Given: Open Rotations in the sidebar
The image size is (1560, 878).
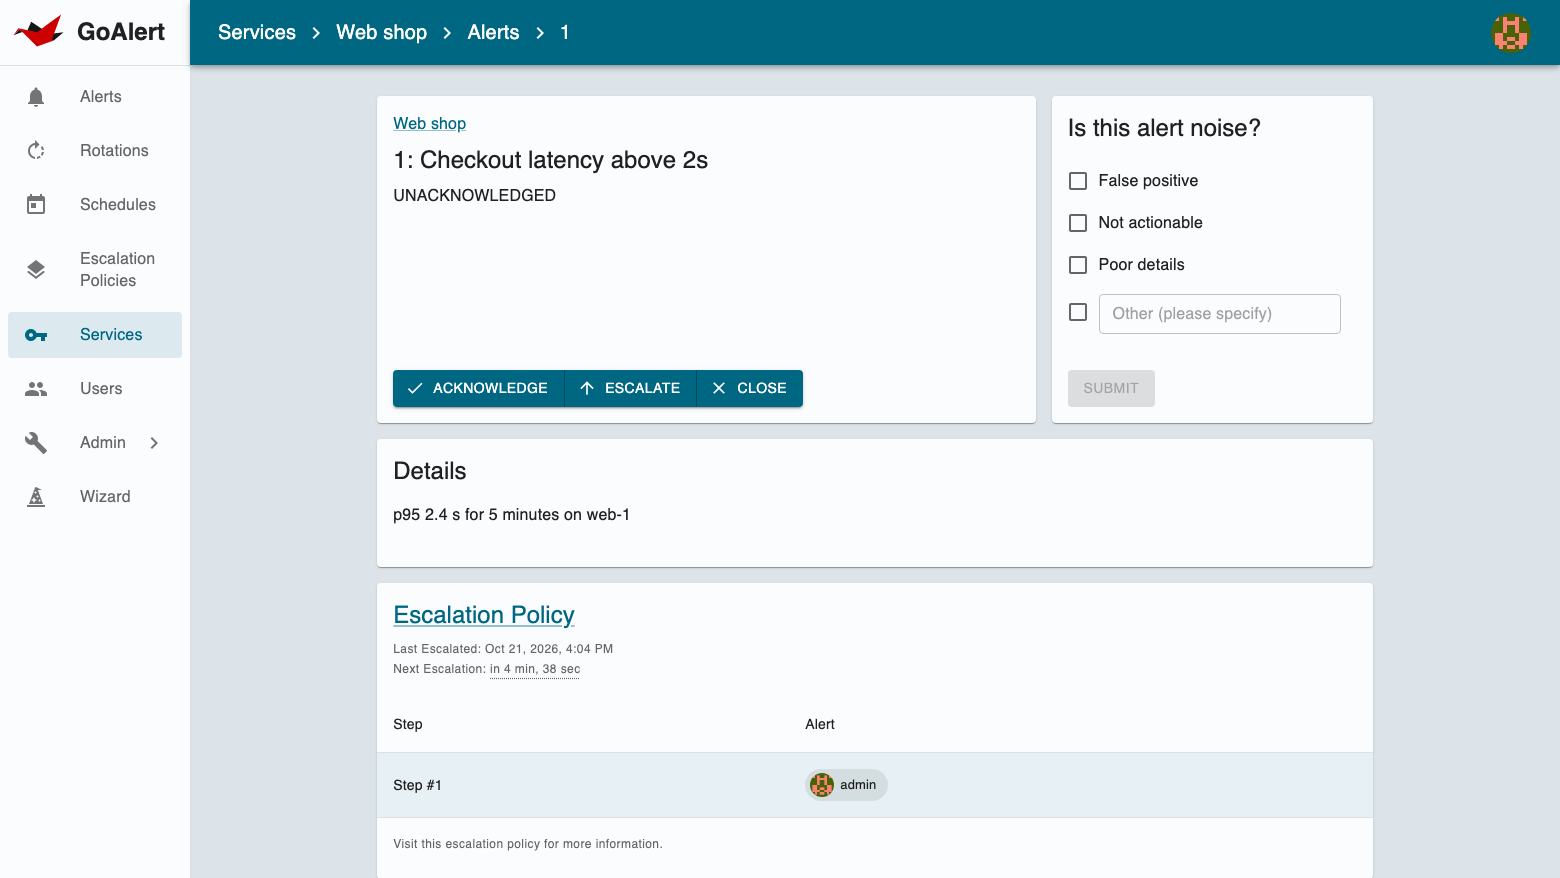Looking at the screenshot, I should click(x=95, y=151).
